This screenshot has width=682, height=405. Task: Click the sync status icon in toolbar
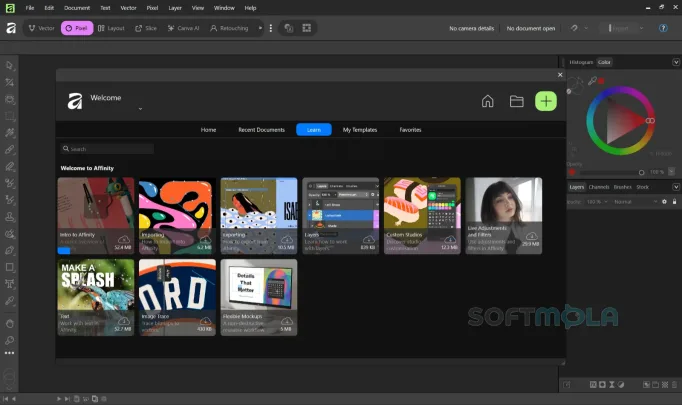574,28
